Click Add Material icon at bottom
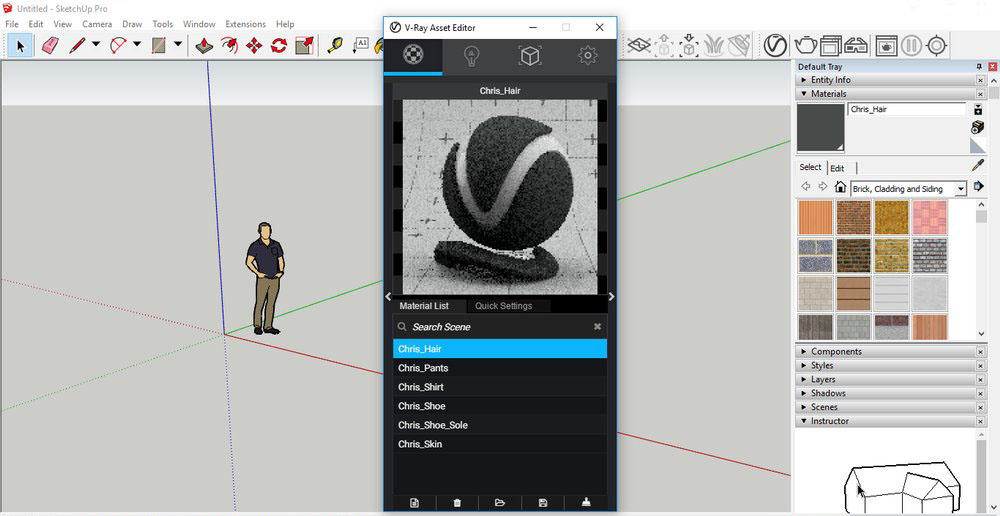The height and width of the screenshot is (516, 1000). pyautogui.click(x=415, y=503)
